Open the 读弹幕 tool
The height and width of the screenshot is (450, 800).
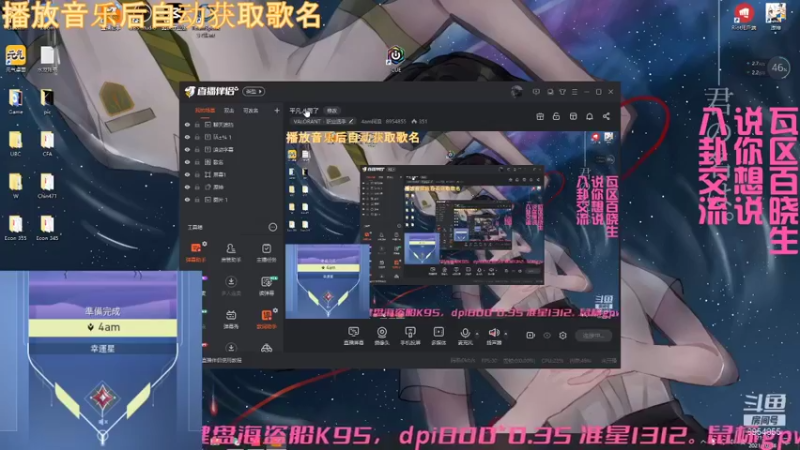[x=266, y=285]
